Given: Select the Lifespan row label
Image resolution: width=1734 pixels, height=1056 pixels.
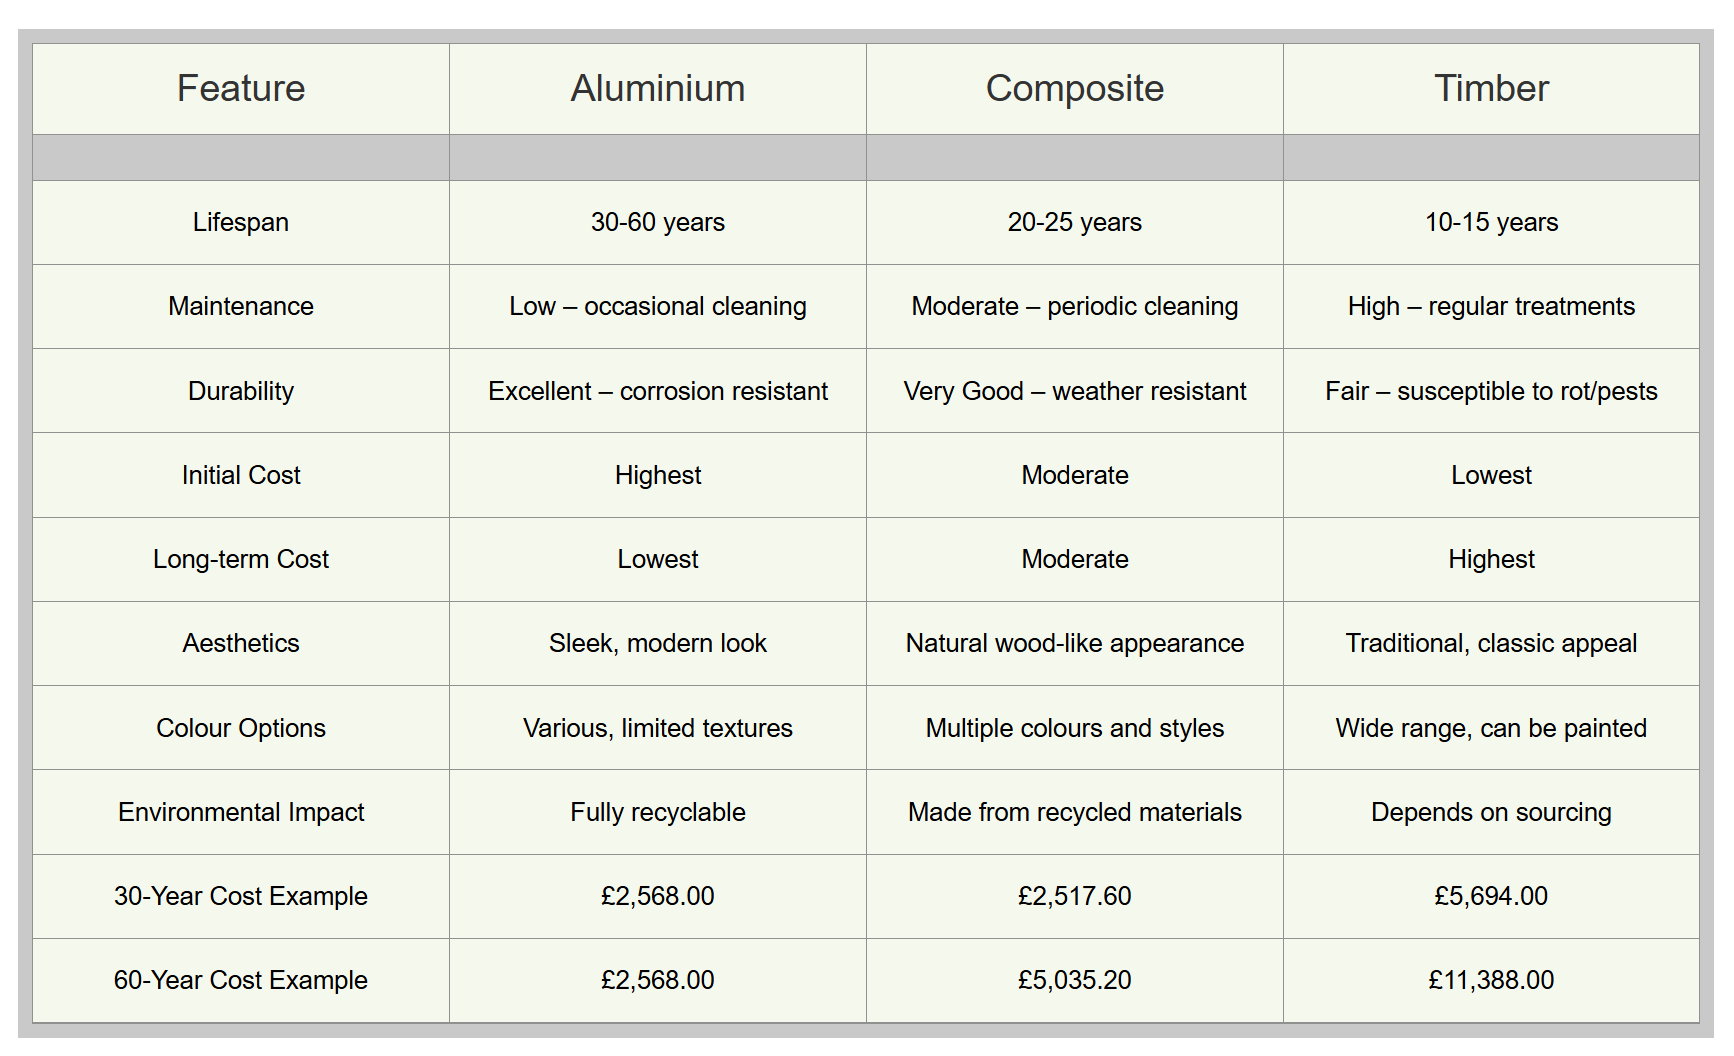Looking at the screenshot, I should (241, 222).
